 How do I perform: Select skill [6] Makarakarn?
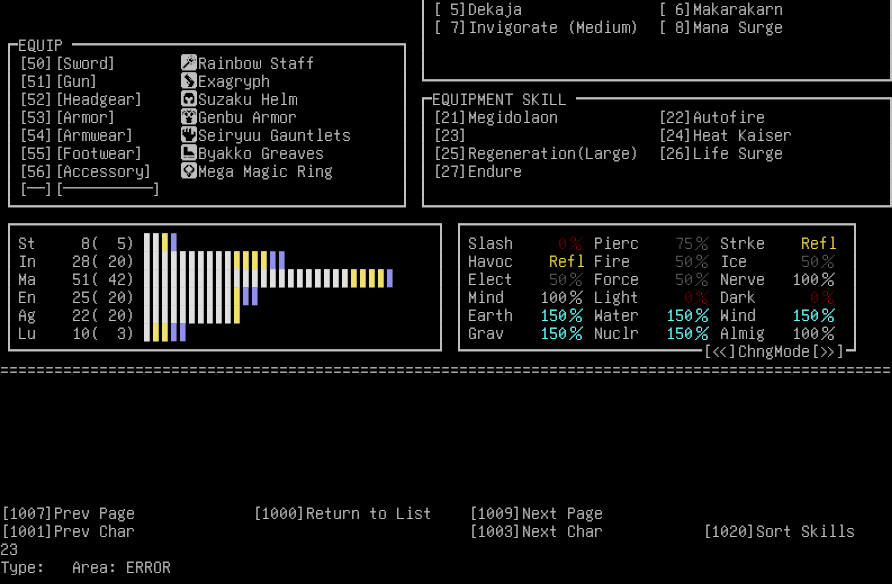pos(721,10)
